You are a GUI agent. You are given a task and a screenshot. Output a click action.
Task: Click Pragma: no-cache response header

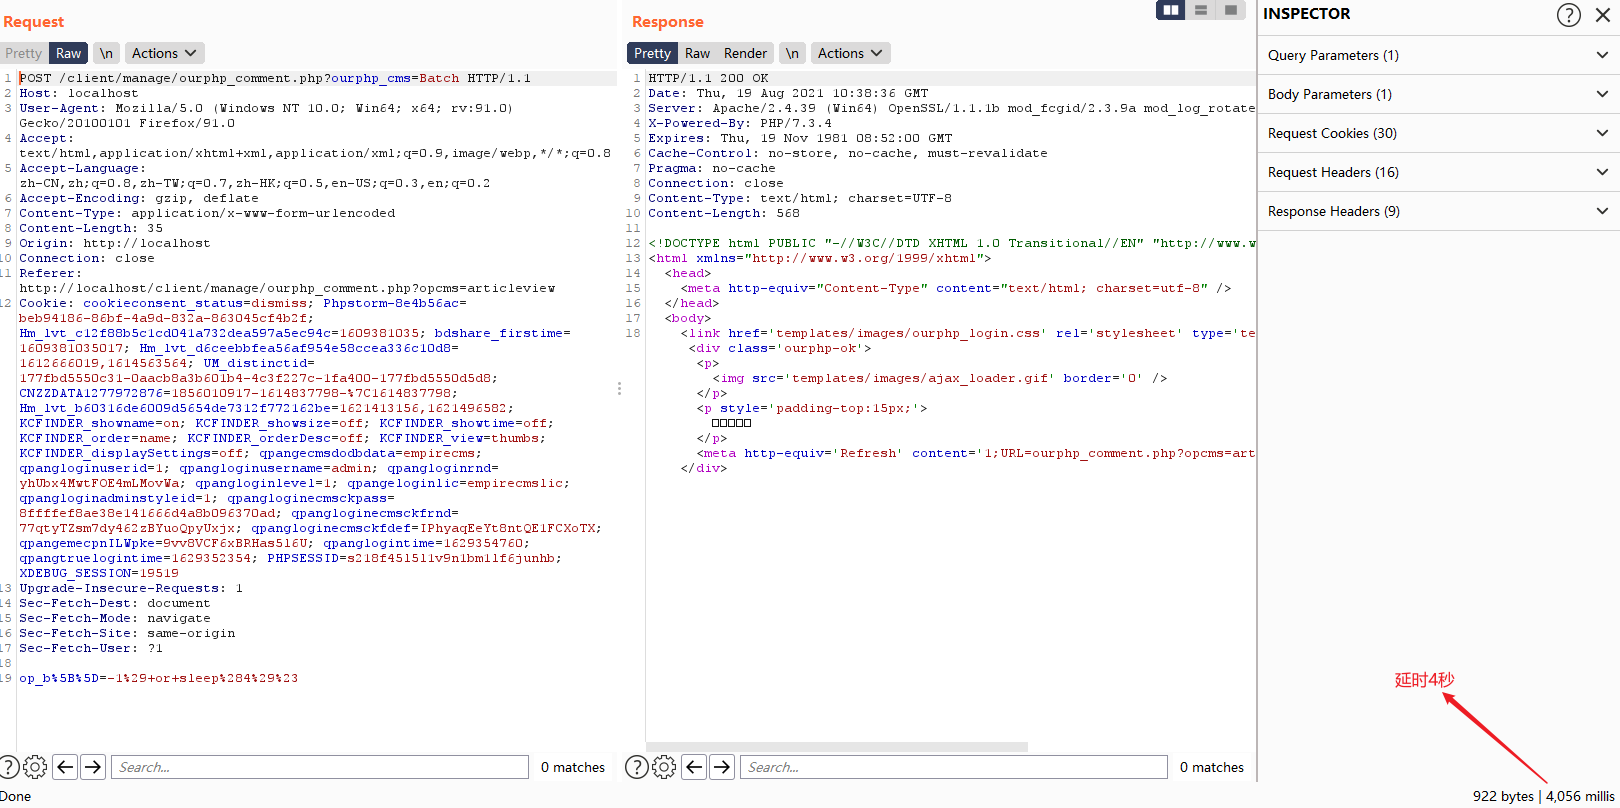(712, 168)
